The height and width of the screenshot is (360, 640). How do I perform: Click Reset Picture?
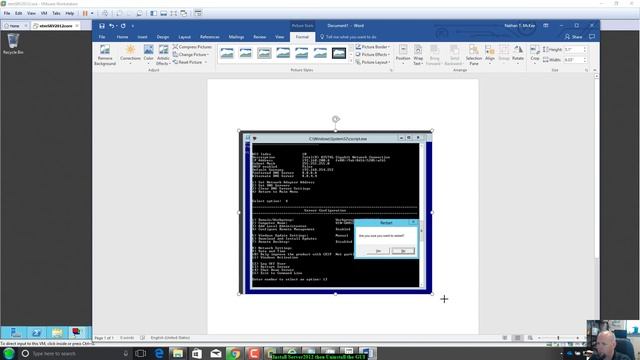(188, 62)
